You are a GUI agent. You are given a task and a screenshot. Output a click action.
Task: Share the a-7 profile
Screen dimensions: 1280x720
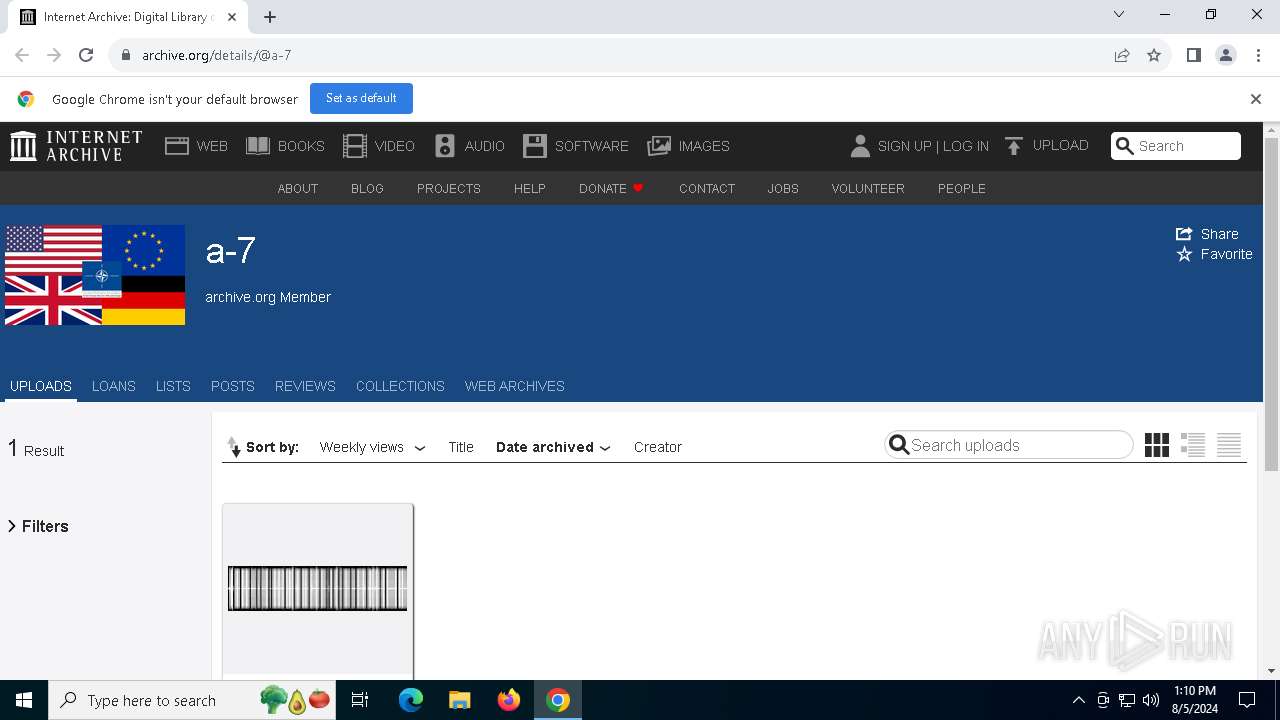(x=1207, y=234)
